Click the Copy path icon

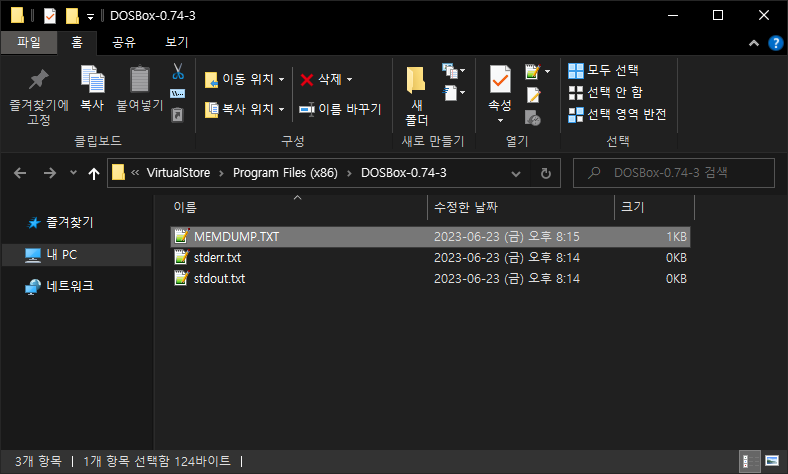pos(177,93)
